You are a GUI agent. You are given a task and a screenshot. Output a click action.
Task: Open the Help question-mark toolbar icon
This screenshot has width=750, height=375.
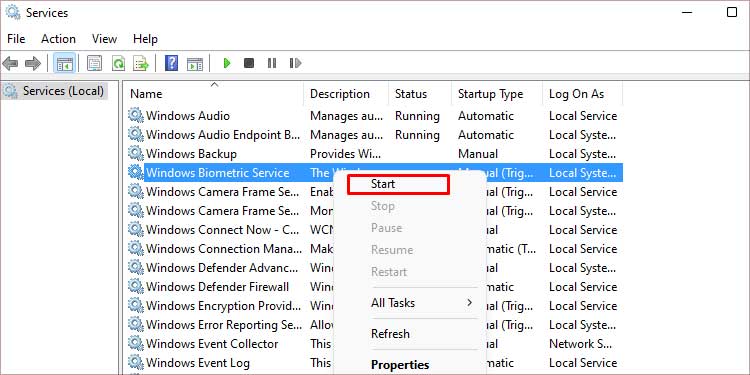(171, 63)
